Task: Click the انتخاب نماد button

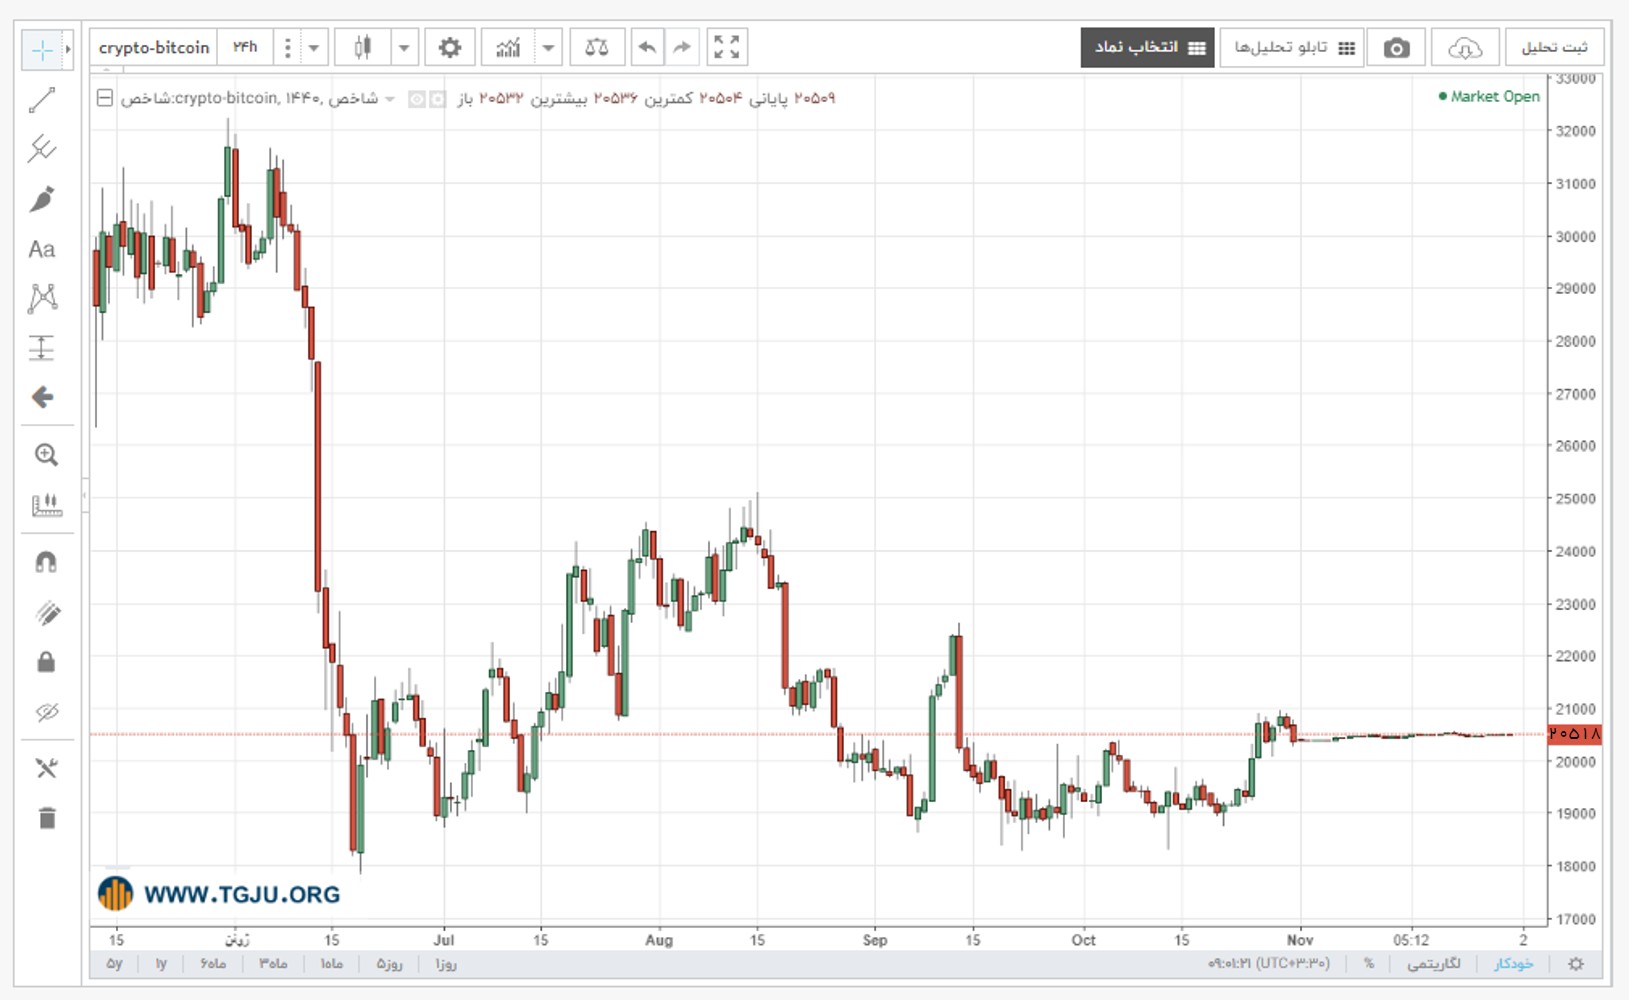Action: click(1148, 47)
